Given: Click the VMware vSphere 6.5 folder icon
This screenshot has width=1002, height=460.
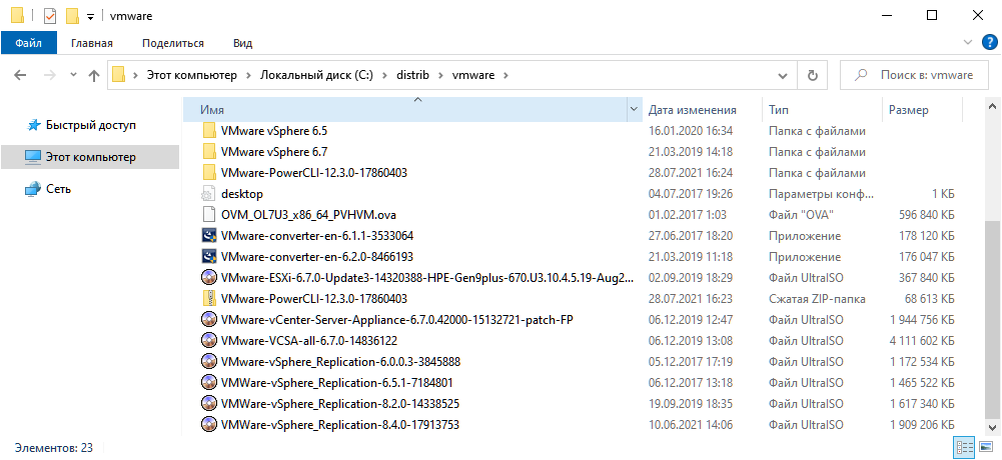Looking at the screenshot, I should tap(209, 131).
